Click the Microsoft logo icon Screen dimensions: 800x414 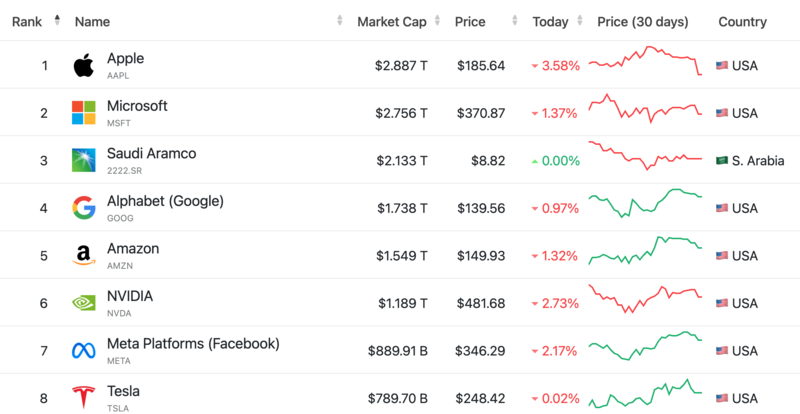click(83, 112)
